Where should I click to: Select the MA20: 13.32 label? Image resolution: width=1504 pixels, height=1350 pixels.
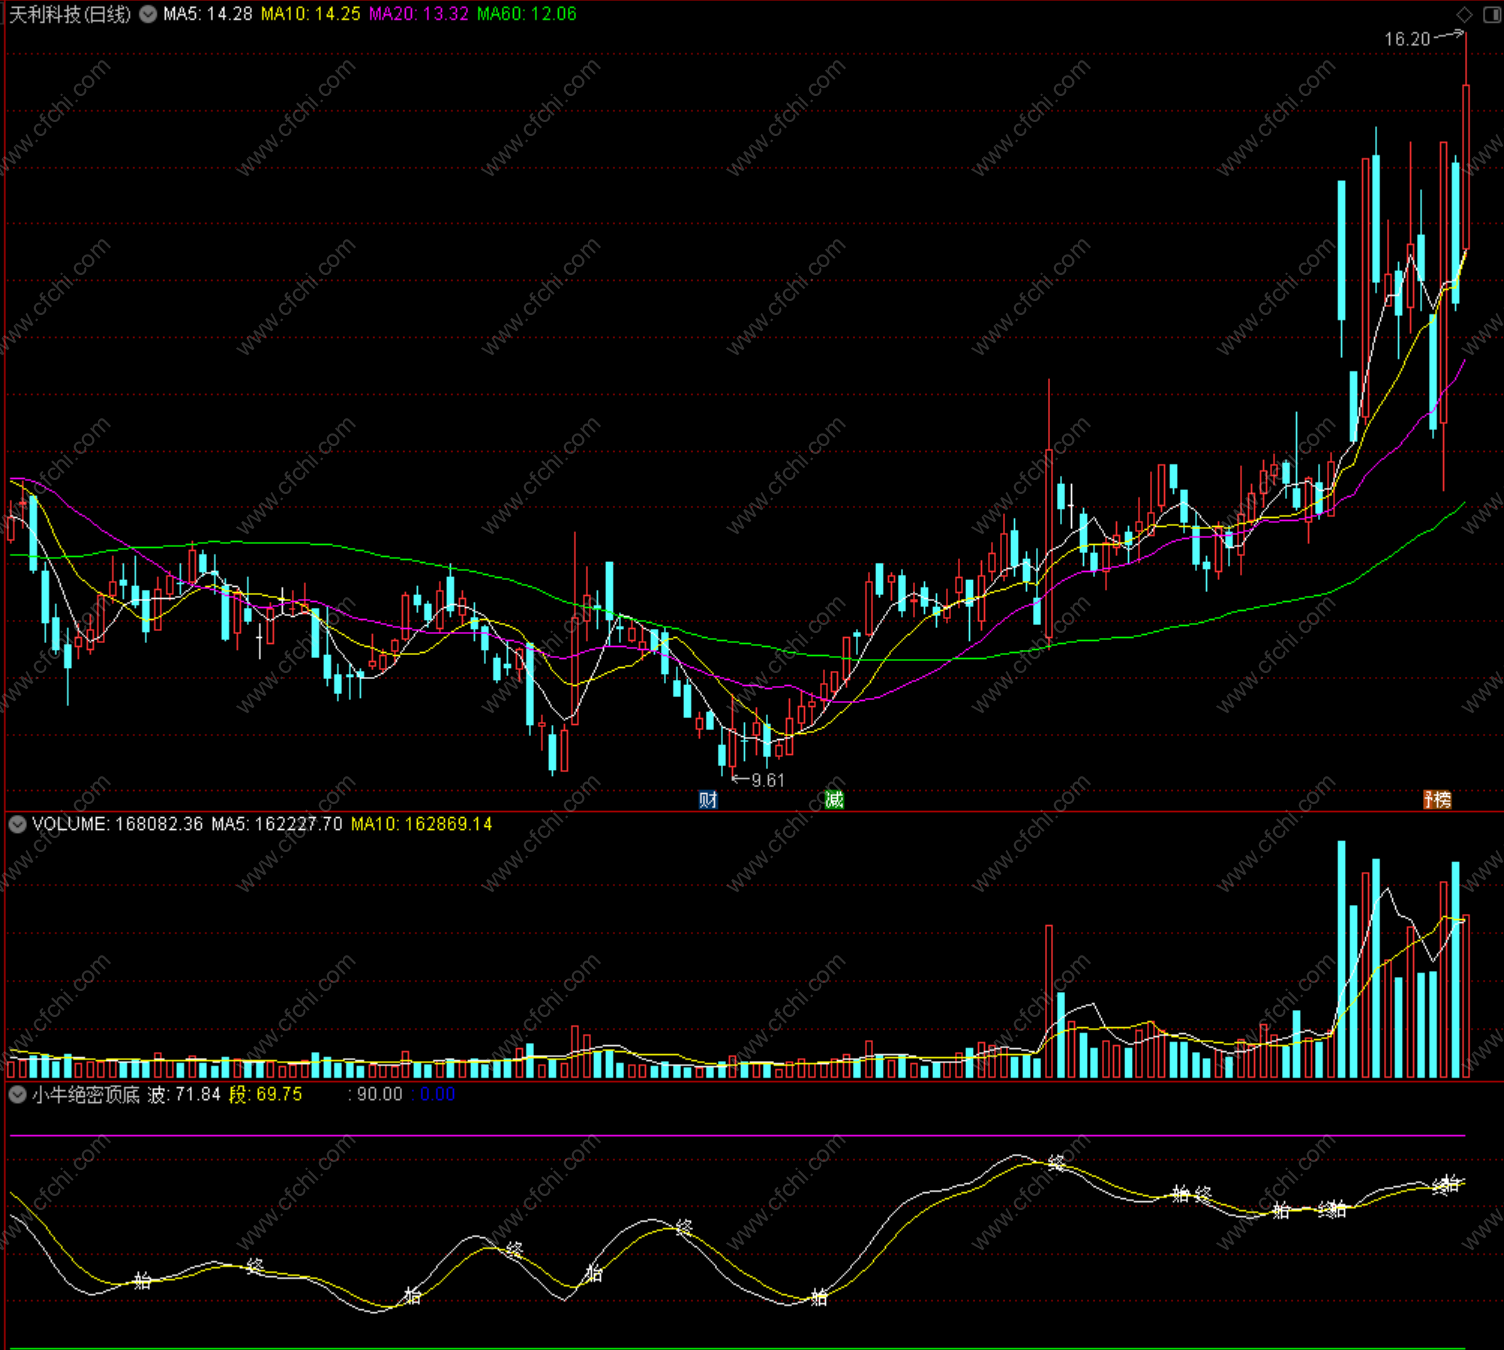click(418, 14)
